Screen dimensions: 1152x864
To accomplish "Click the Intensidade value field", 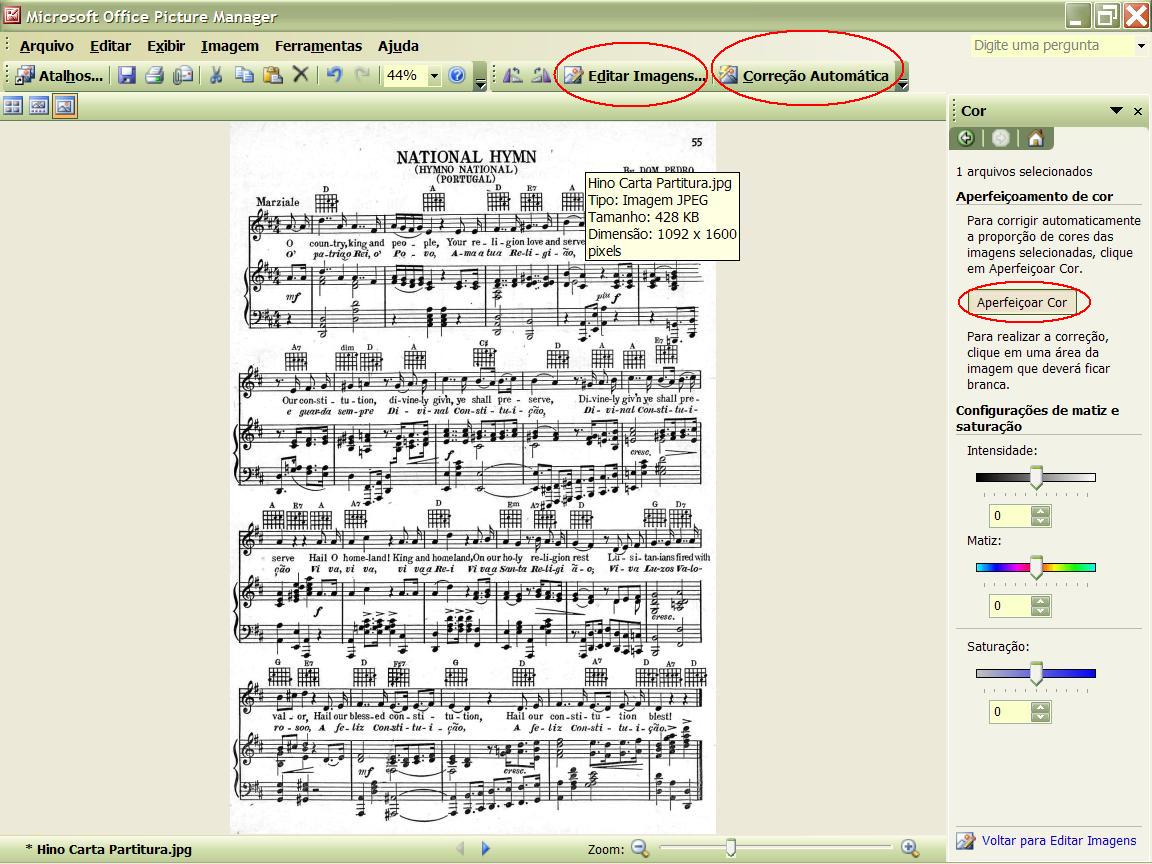I will pyautogui.click(x=1010, y=516).
